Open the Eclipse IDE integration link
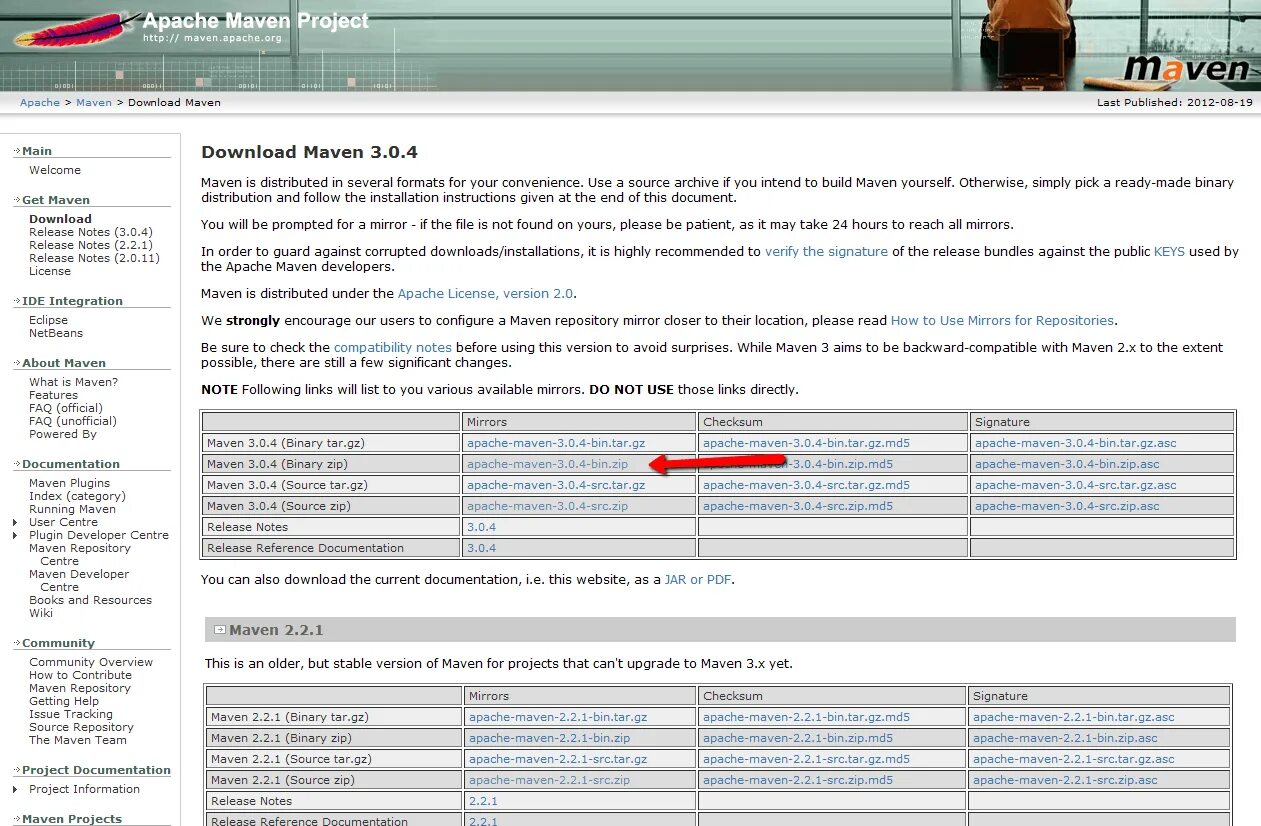Image resolution: width=1261 pixels, height=826 pixels. click(49, 320)
